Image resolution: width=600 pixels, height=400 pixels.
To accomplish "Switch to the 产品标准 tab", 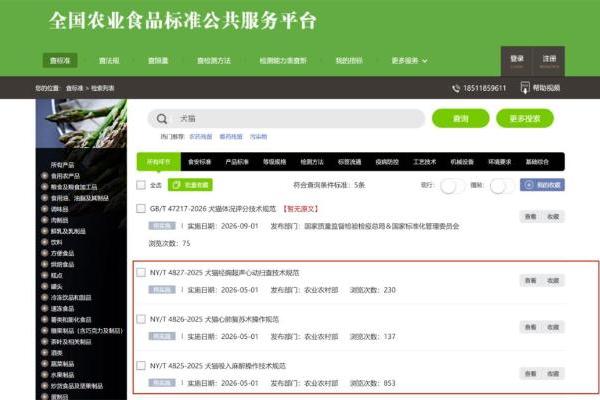I will (x=237, y=162).
